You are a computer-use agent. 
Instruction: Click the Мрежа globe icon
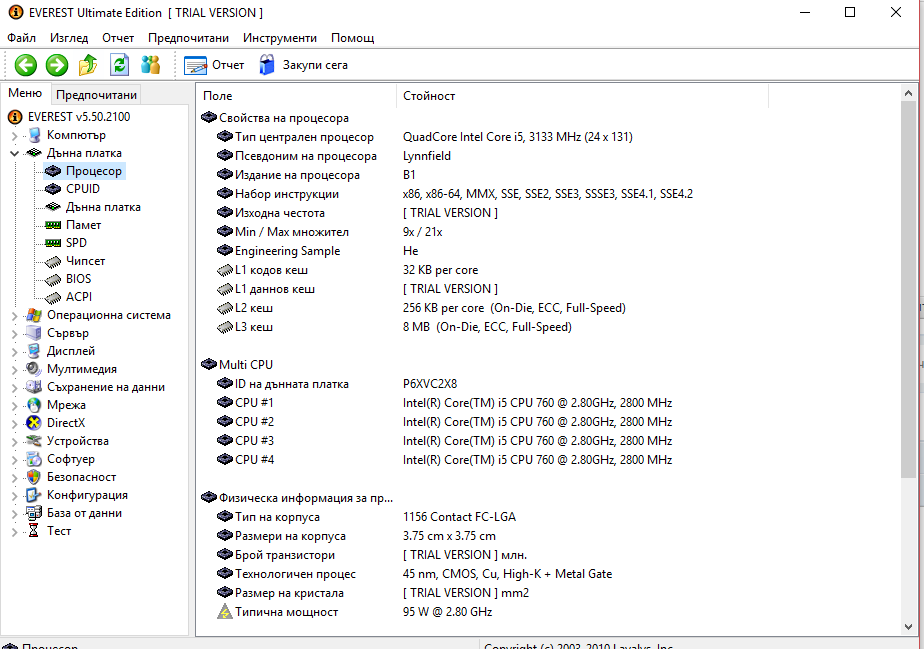click(34, 405)
